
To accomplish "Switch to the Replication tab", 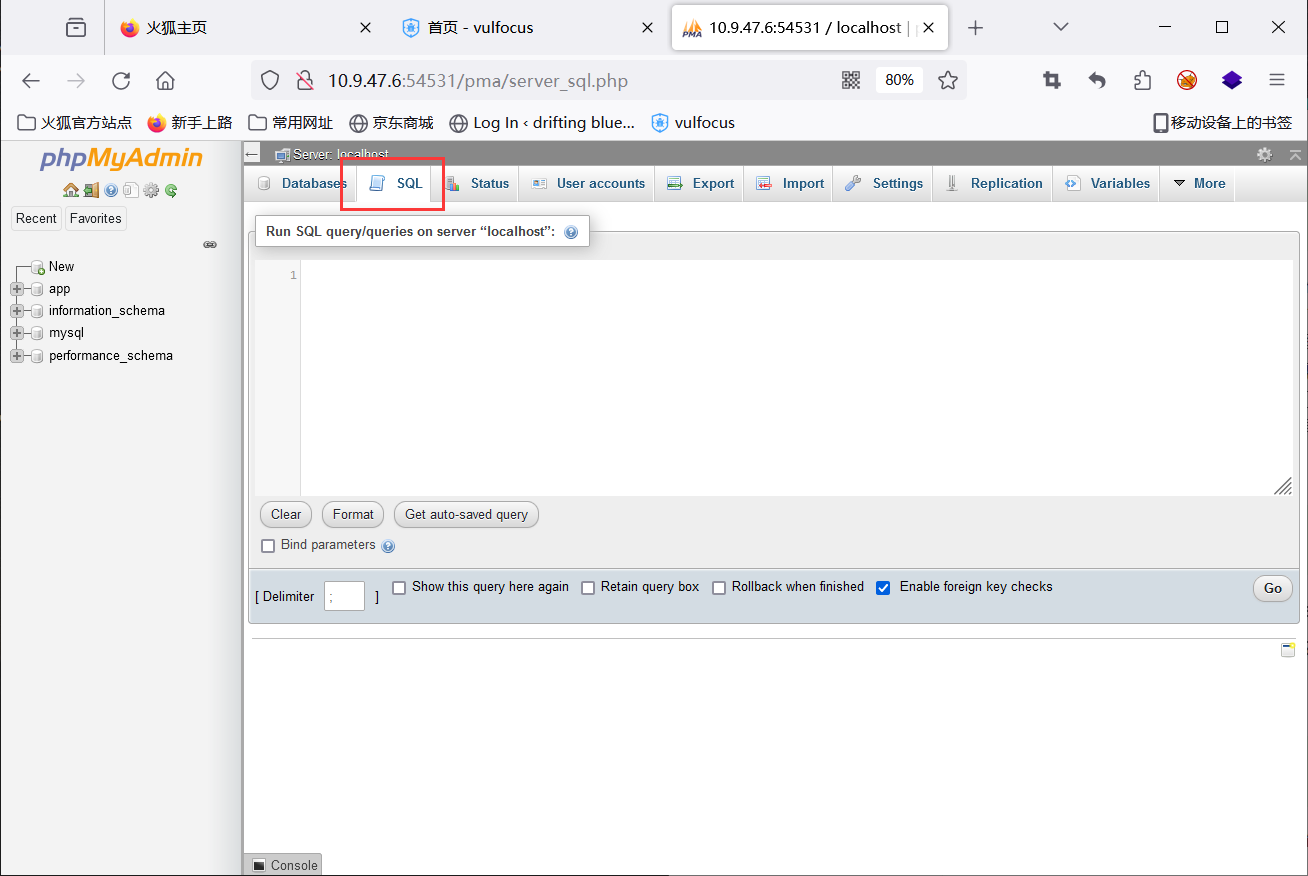I will tap(994, 184).
